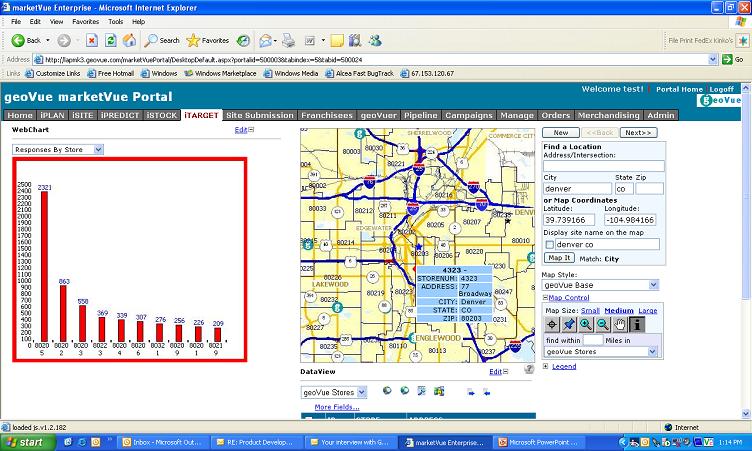
Task: Click the Map It button
Action: pyautogui.click(x=559, y=258)
